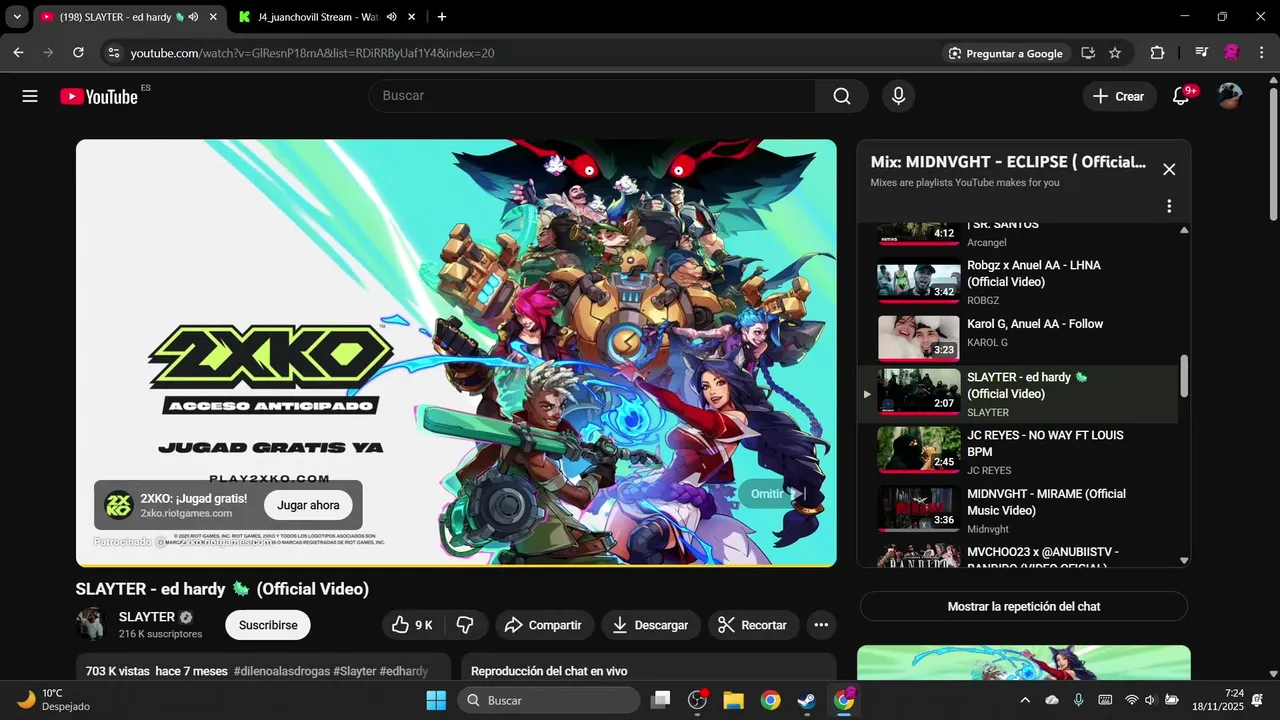View site information icon in address bar
The width and height of the screenshot is (1280, 720).
113,53
